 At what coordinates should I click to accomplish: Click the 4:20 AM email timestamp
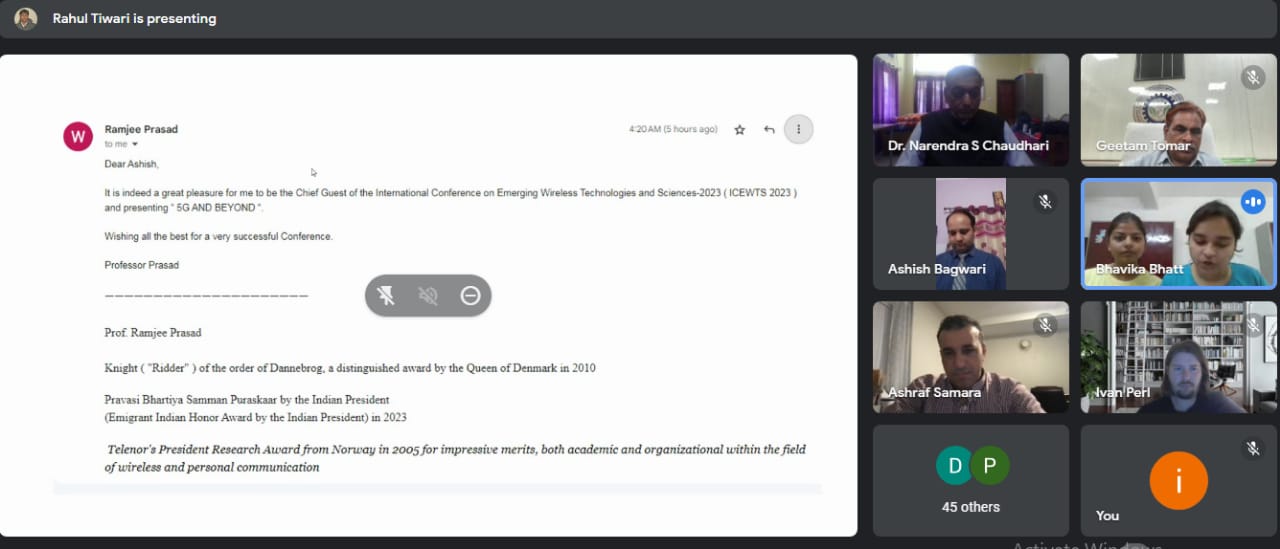[x=672, y=129]
